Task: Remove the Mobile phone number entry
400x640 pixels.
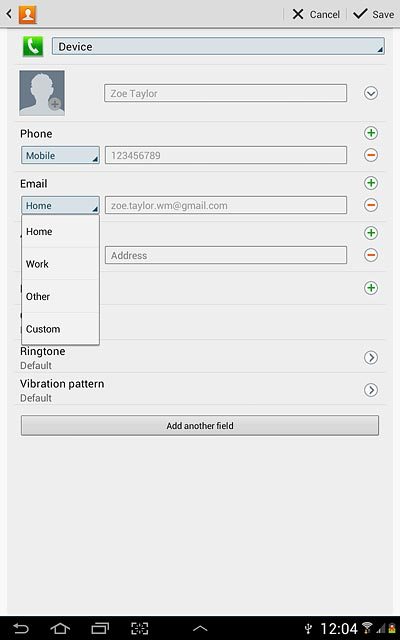Action: click(371, 155)
